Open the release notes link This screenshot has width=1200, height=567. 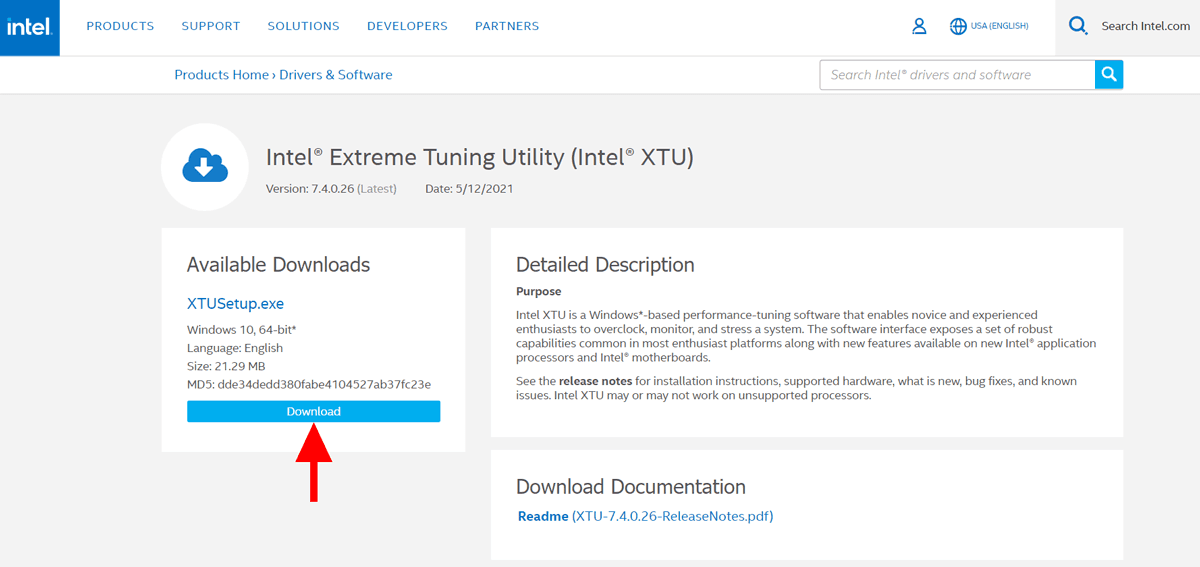[595, 381]
